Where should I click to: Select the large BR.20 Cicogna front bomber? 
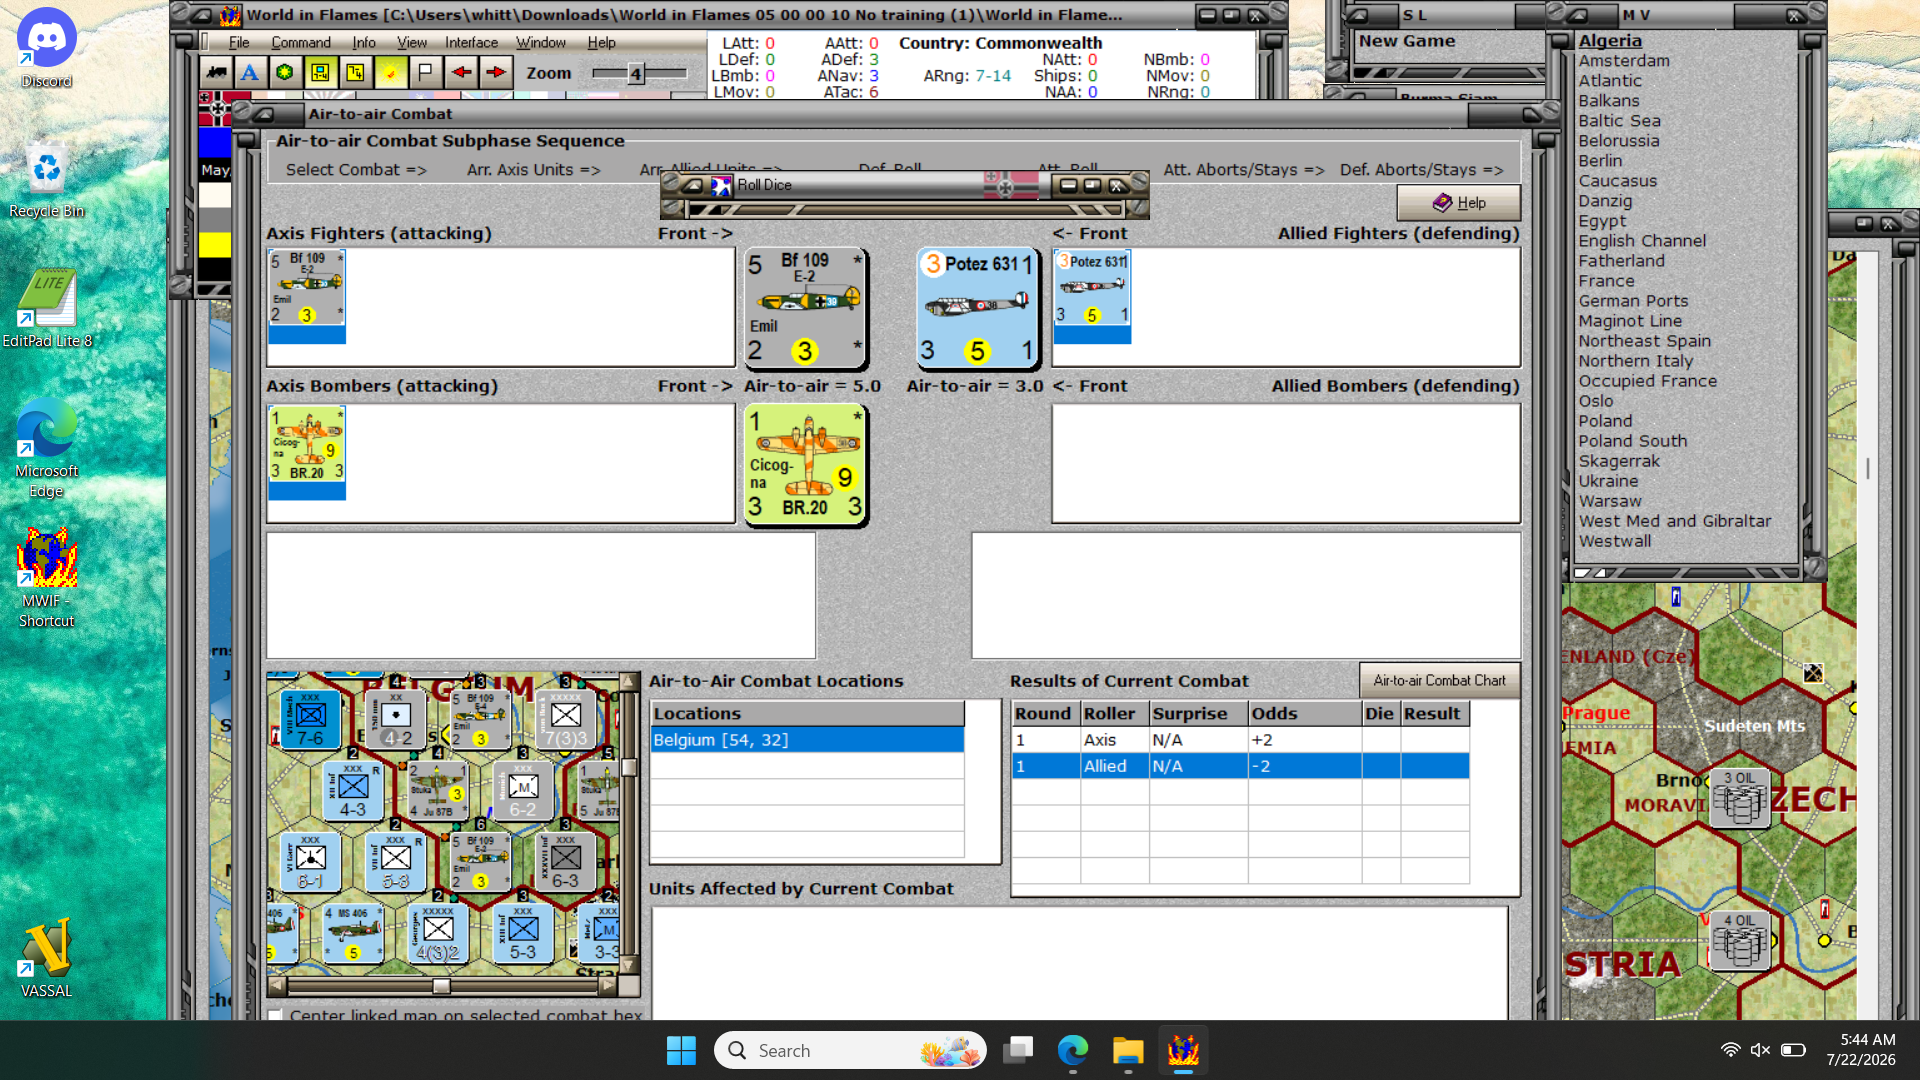point(805,464)
